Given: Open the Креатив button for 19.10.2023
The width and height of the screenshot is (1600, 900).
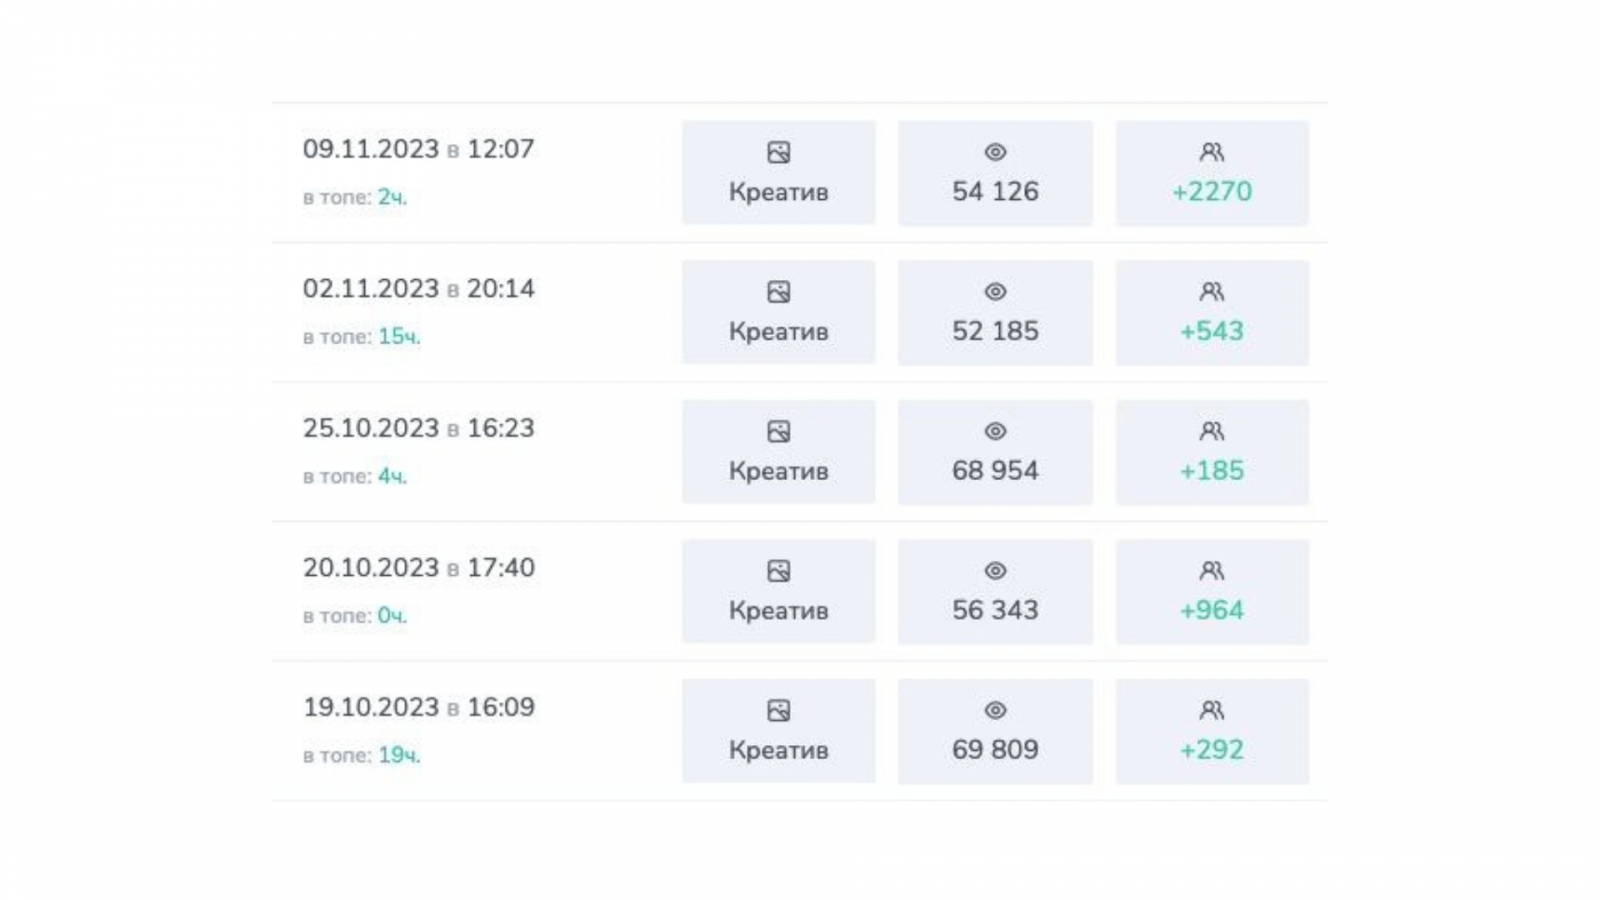Looking at the screenshot, I should click(778, 732).
